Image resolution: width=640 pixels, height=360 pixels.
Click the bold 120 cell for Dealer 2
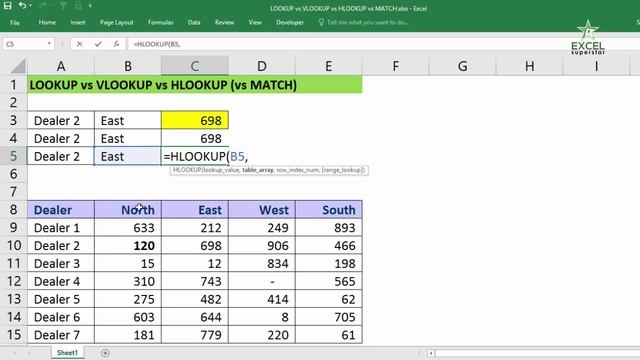[x=128, y=245]
